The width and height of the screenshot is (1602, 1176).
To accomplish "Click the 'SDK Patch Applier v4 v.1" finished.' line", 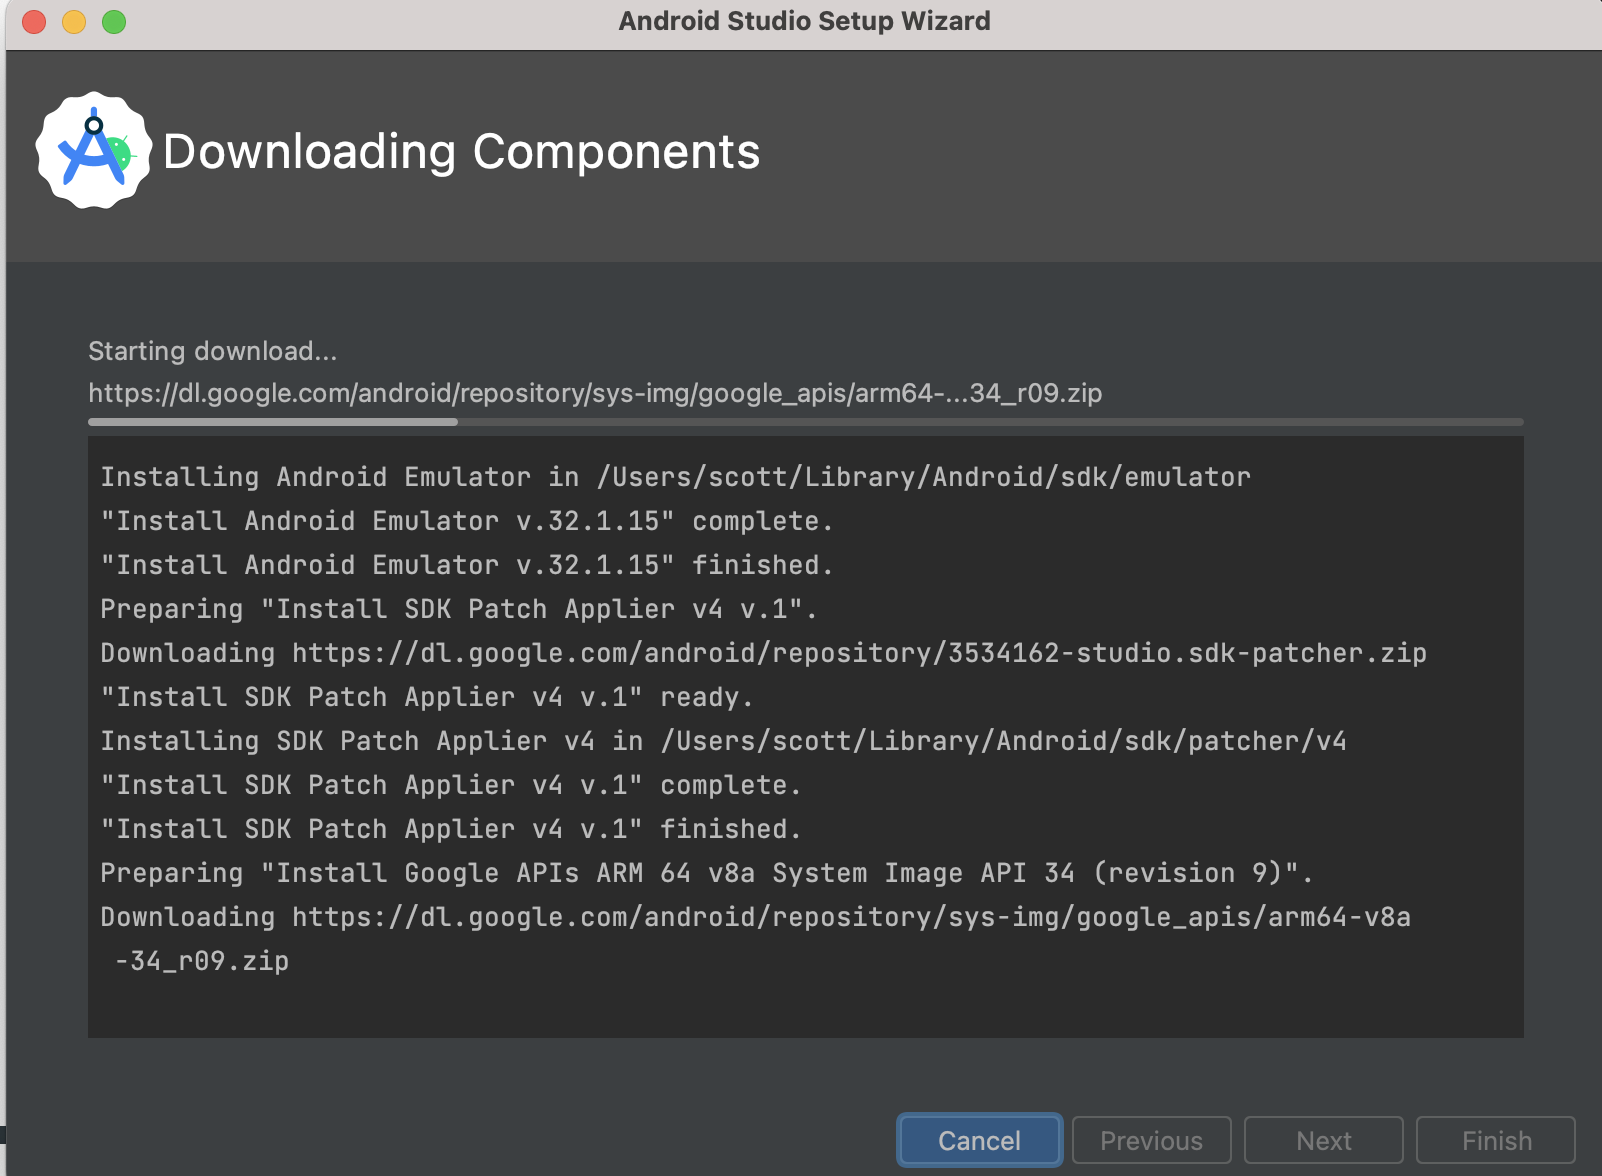I will pyautogui.click(x=451, y=829).
